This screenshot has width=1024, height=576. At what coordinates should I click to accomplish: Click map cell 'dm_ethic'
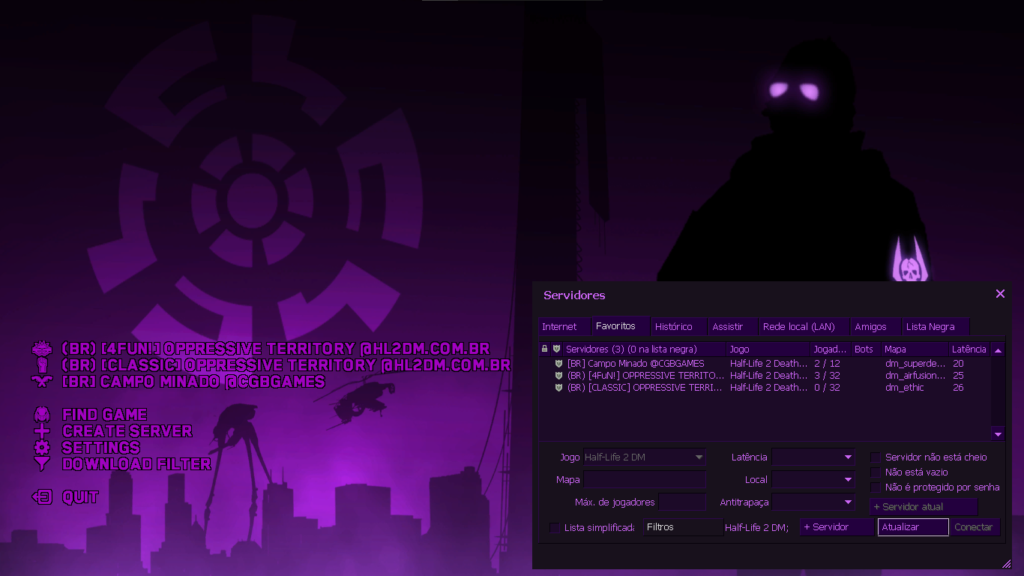(x=904, y=388)
